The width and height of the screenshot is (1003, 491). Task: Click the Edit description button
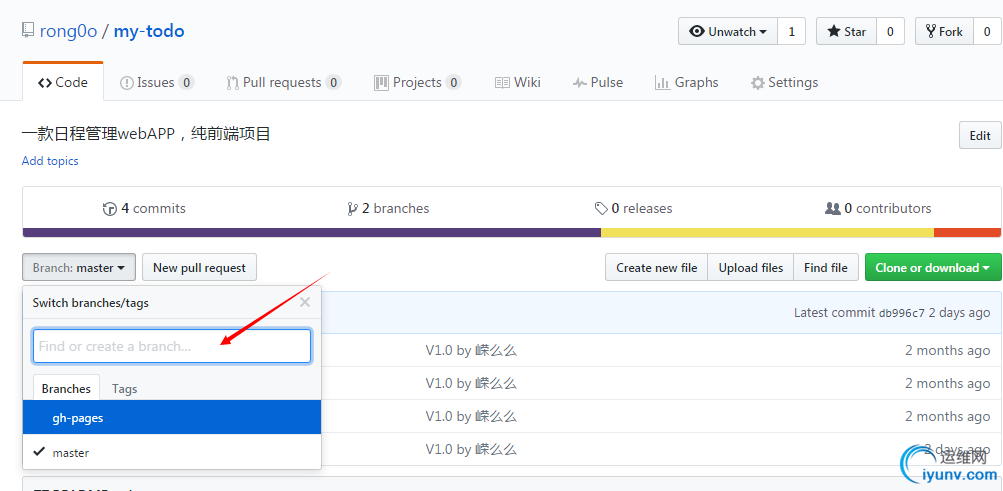point(980,135)
